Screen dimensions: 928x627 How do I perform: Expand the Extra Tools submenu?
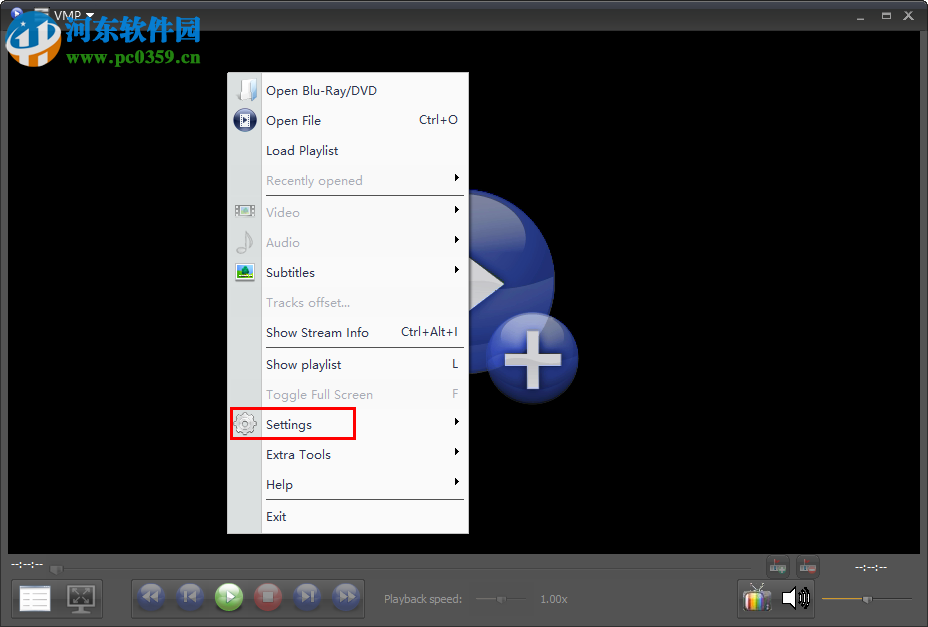point(298,454)
